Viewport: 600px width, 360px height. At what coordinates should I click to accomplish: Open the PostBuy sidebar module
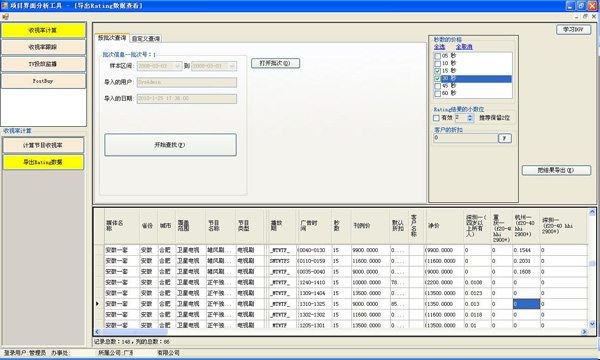click(x=43, y=81)
